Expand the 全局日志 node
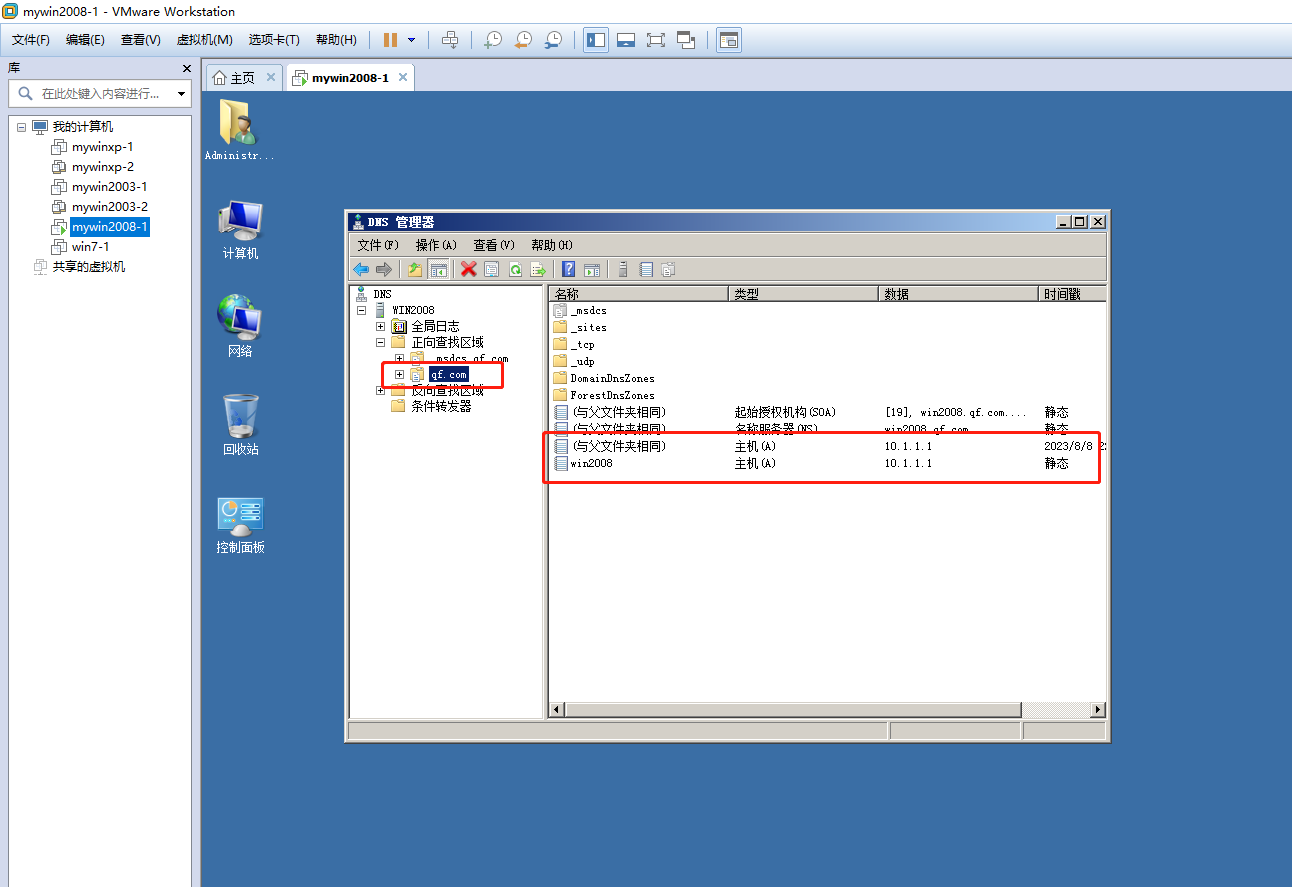The height and width of the screenshot is (887, 1292). pos(380,327)
